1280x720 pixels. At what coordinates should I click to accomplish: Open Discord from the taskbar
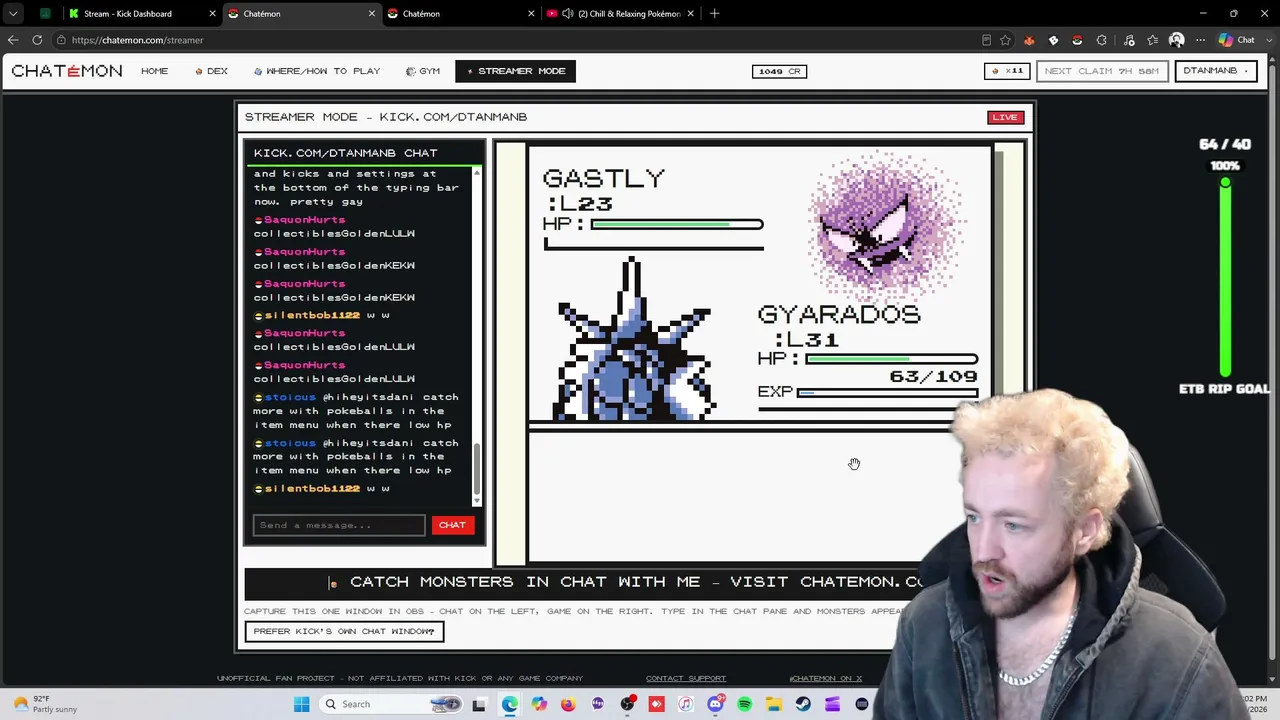[715, 704]
